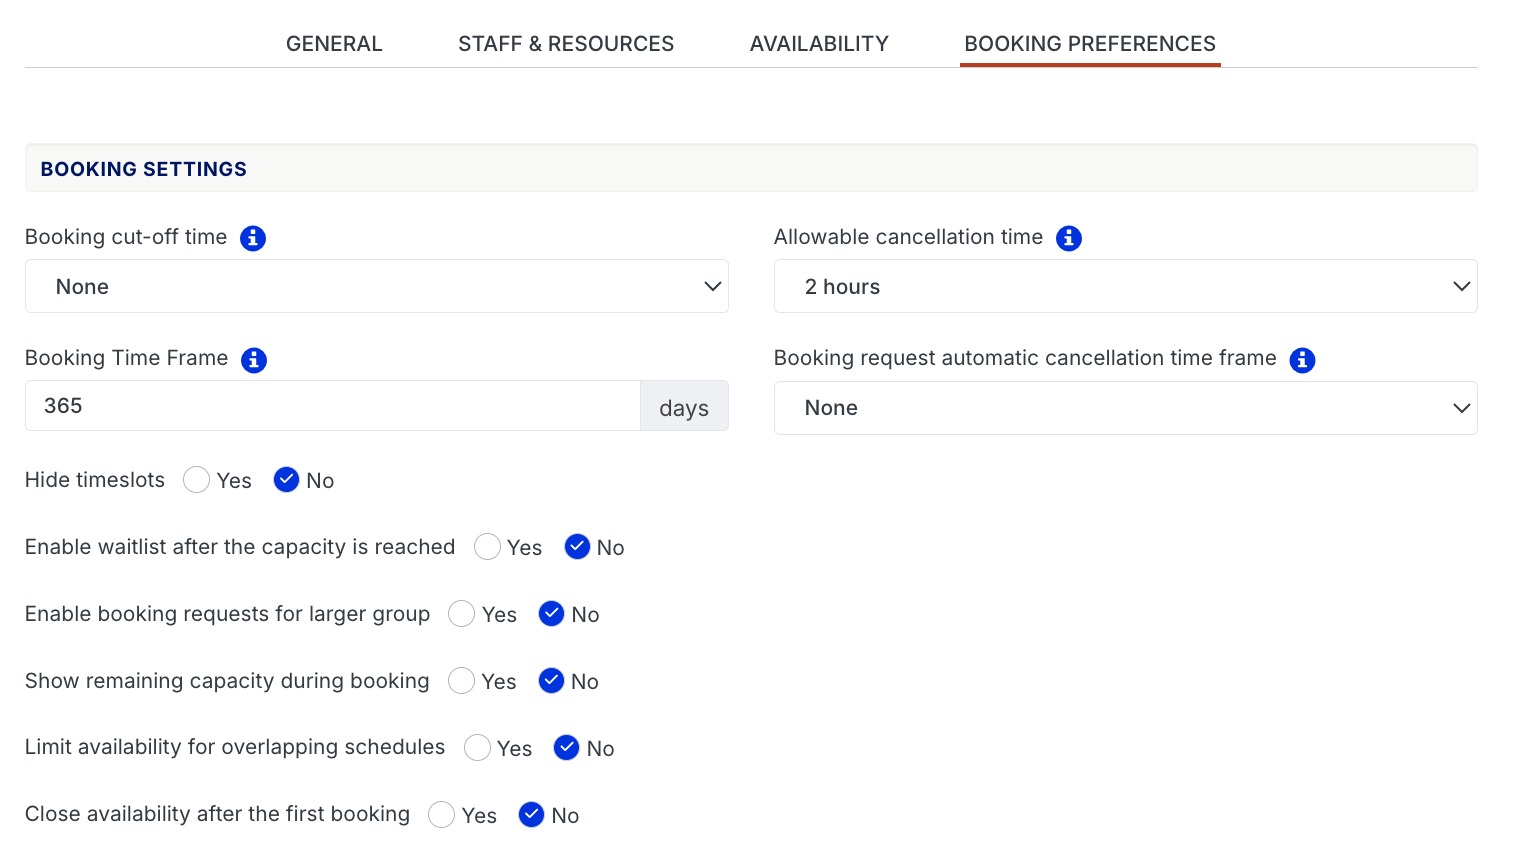
Task: Select the Booking Preferences tab
Action: click(x=1089, y=44)
